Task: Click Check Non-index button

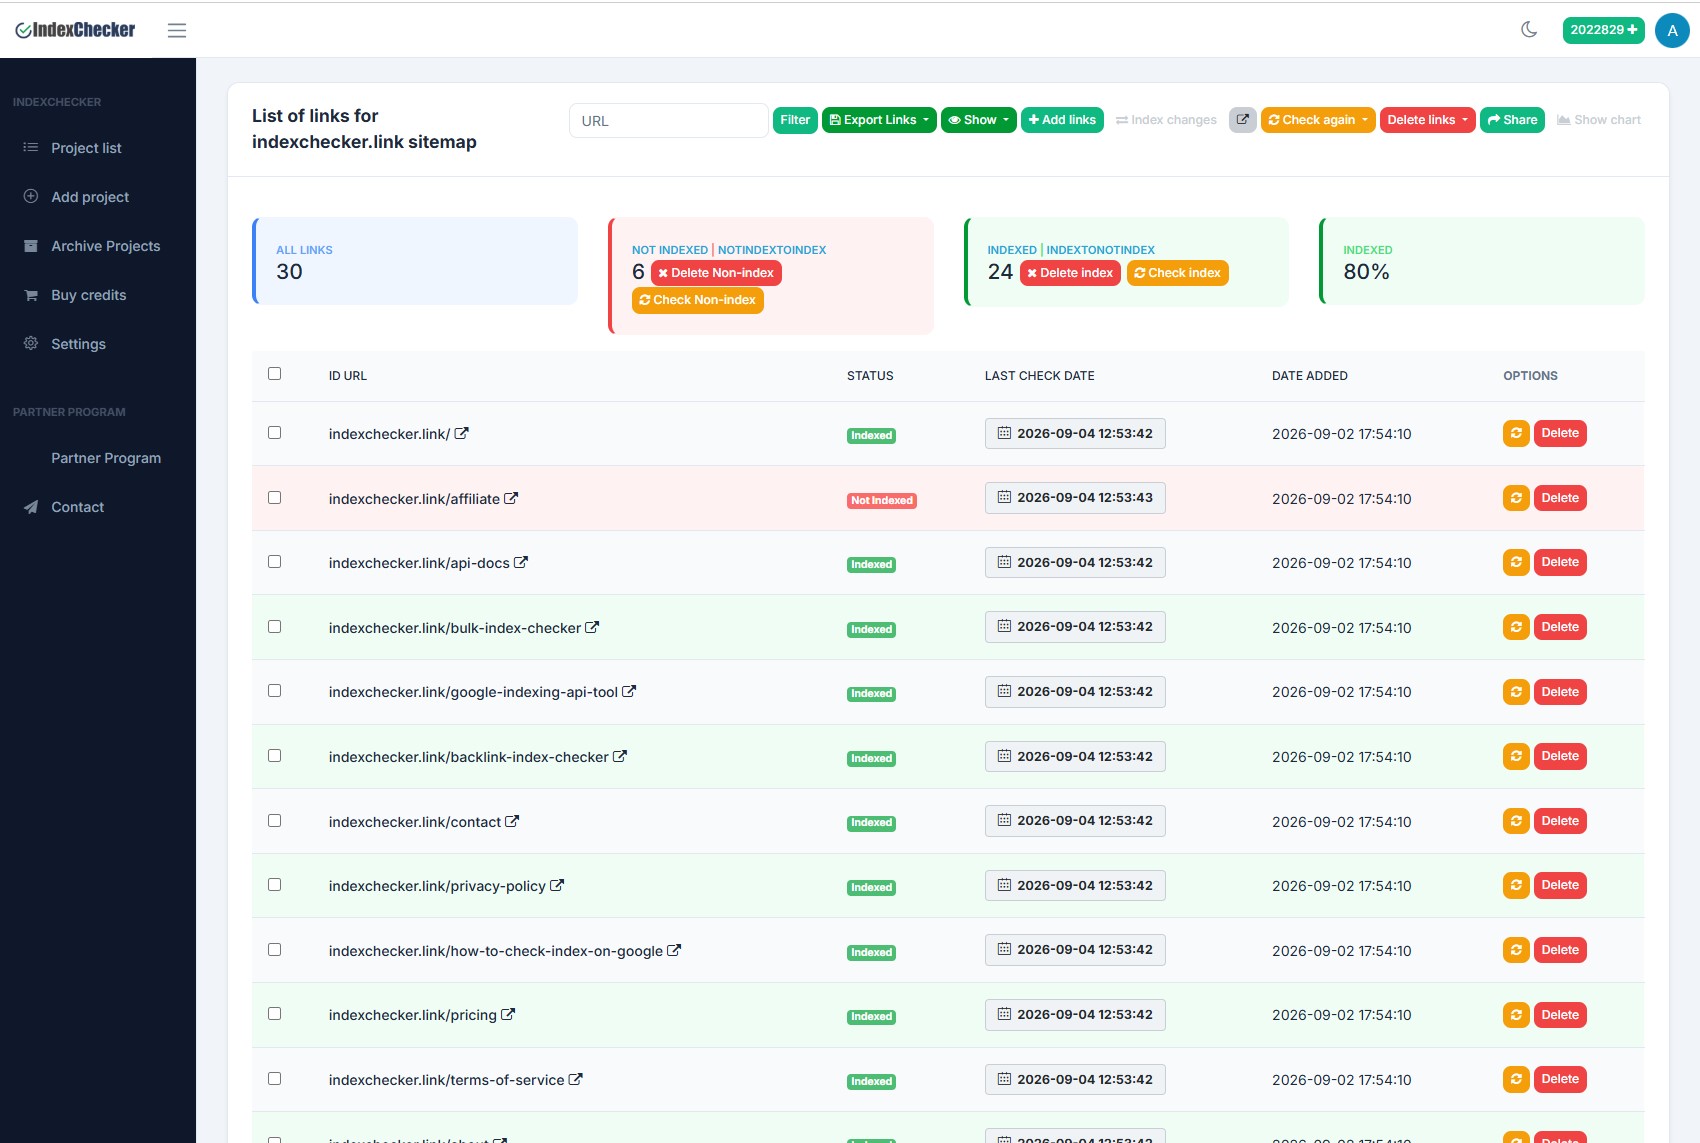Action: tap(698, 300)
